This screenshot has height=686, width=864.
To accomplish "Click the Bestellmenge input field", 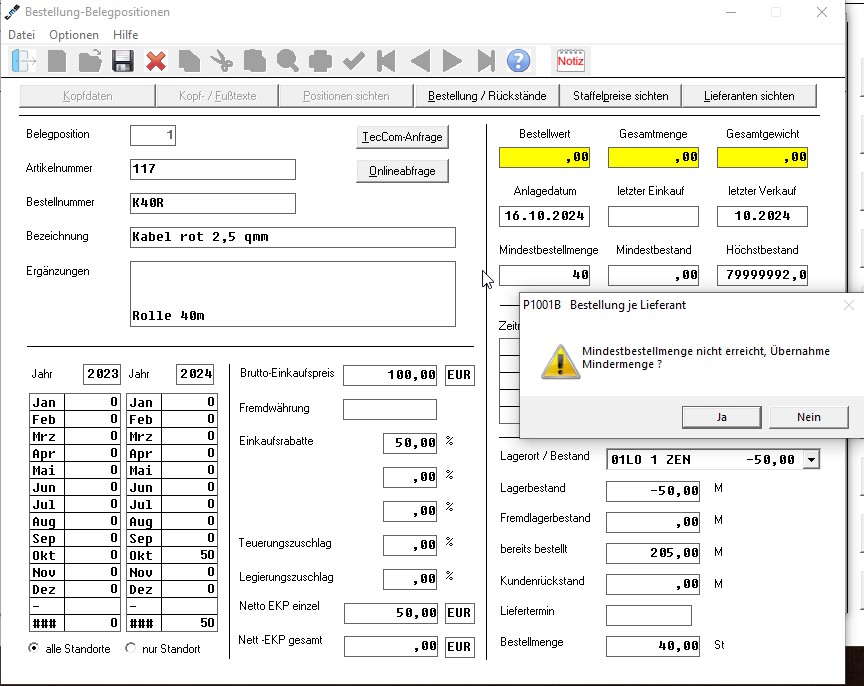I will click(x=653, y=646).
